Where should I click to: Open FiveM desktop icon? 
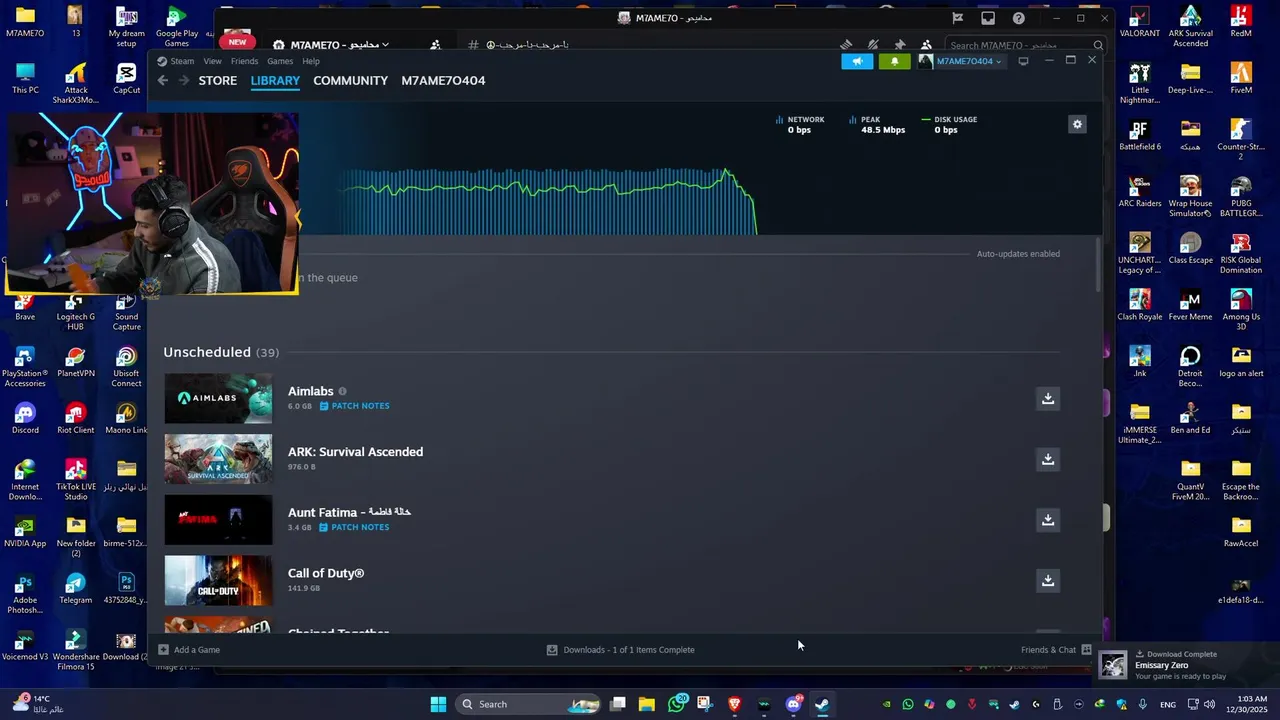tap(1241, 78)
